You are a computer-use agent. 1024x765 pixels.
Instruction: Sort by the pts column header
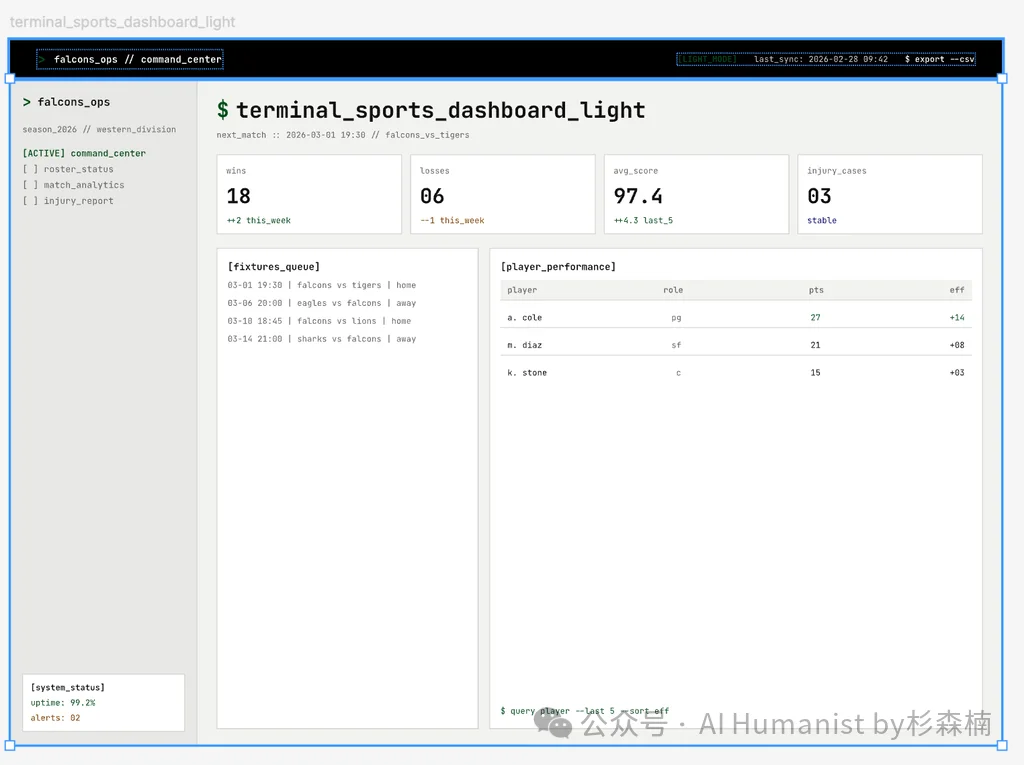[816, 290]
